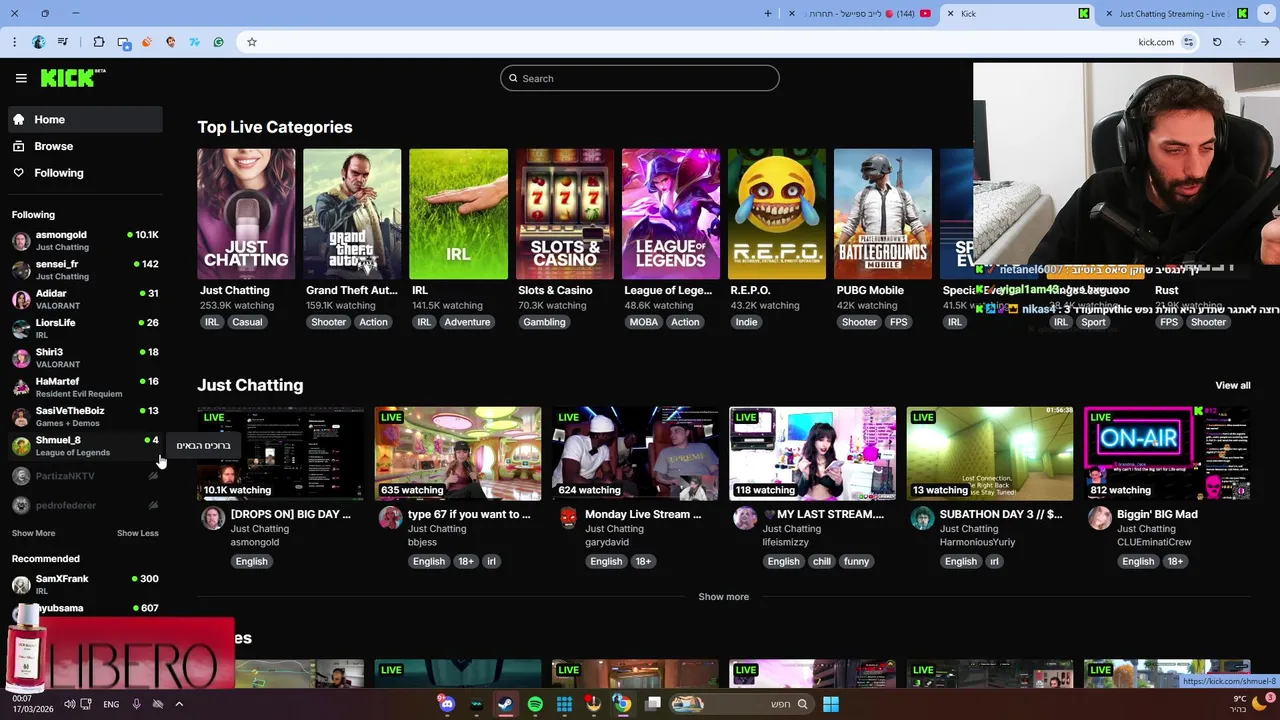Click bbjess's avatar under the stream
The width and height of the screenshot is (1280, 720).
390,517
